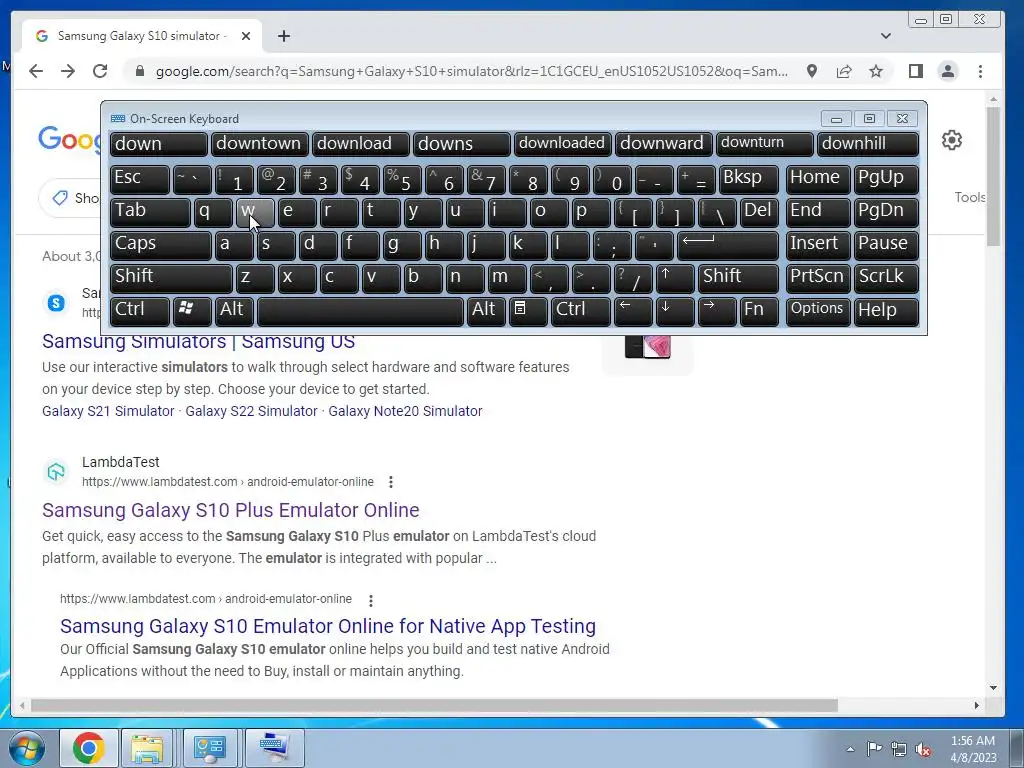The height and width of the screenshot is (768, 1024).
Task: Open the Galaxy S21 Simulator sublink
Action: (x=108, y=411)
